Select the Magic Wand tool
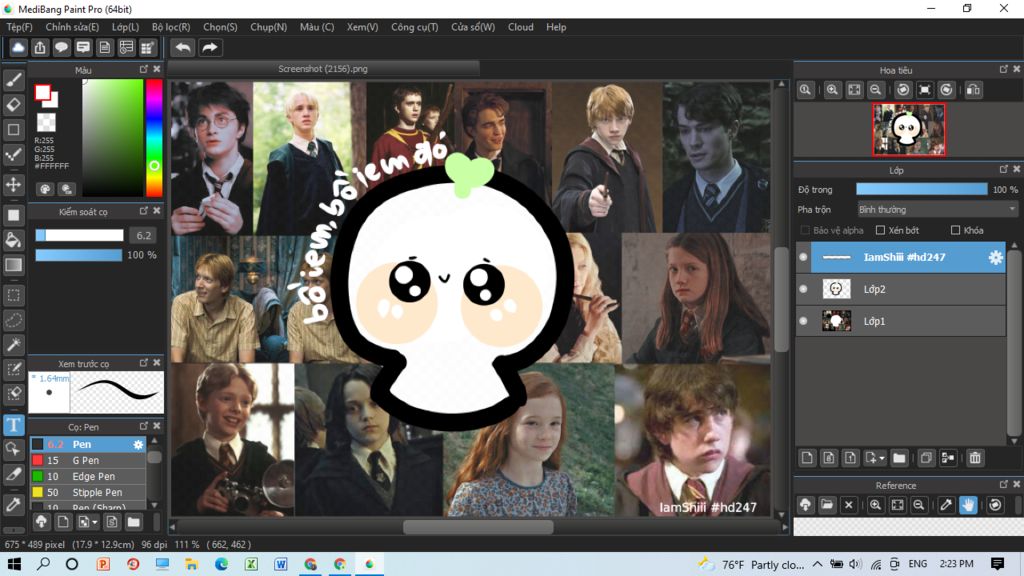 pyautogui.click(x=13, y=345)
